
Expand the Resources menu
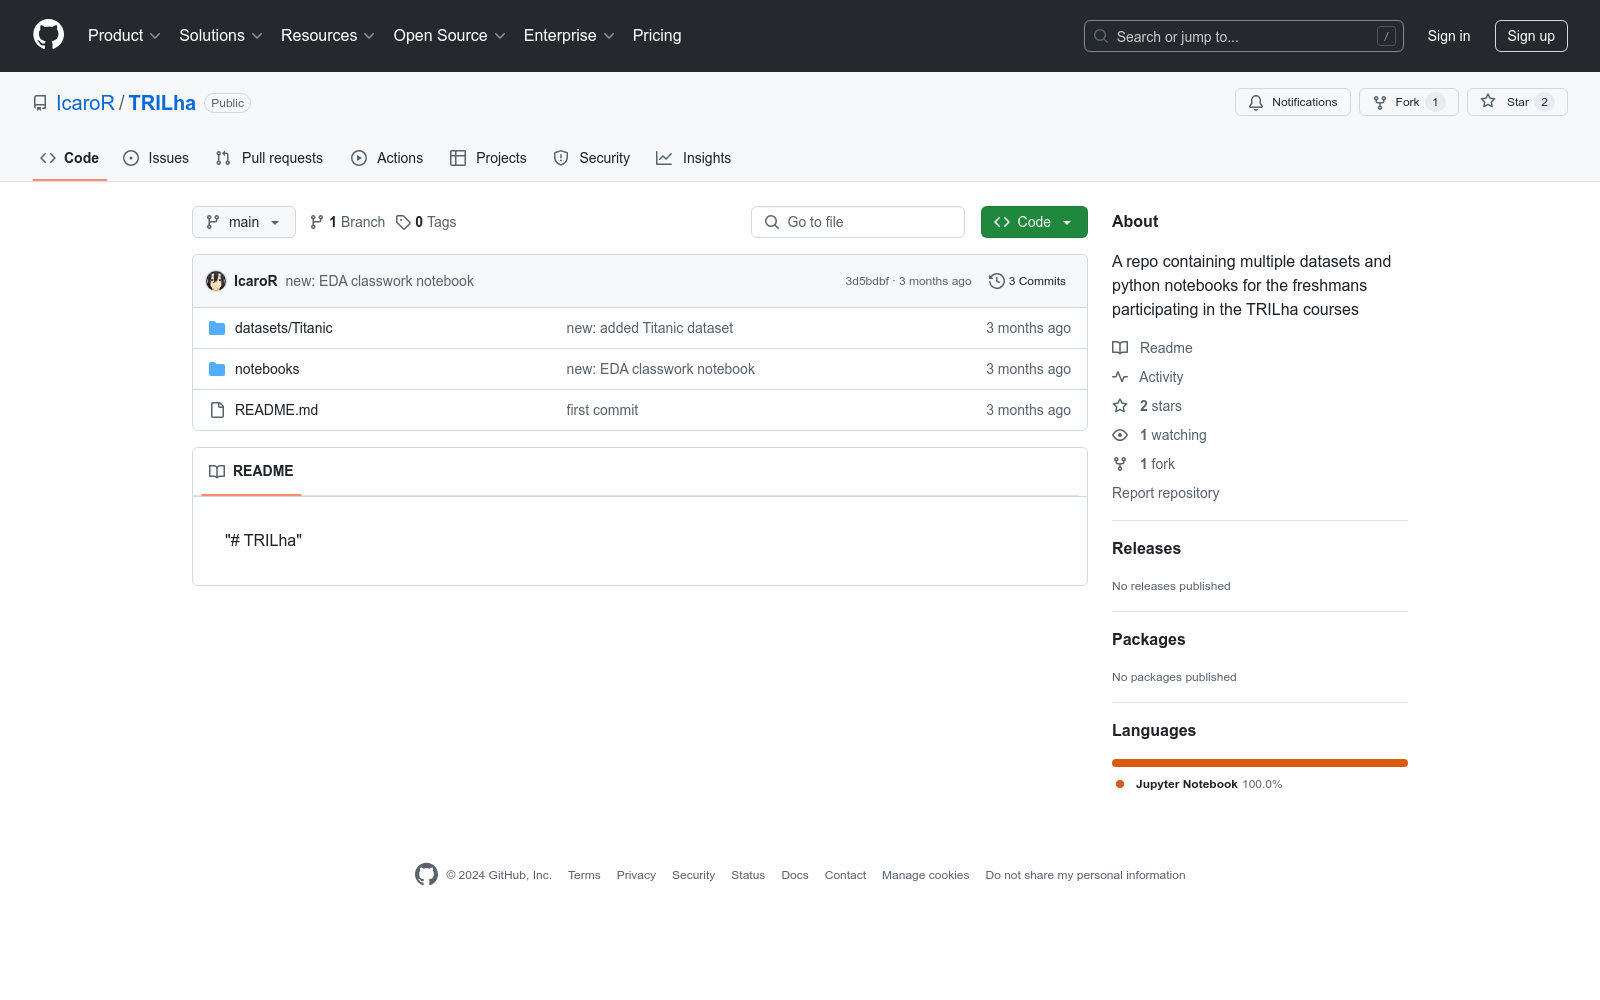(x=328, y=36)
